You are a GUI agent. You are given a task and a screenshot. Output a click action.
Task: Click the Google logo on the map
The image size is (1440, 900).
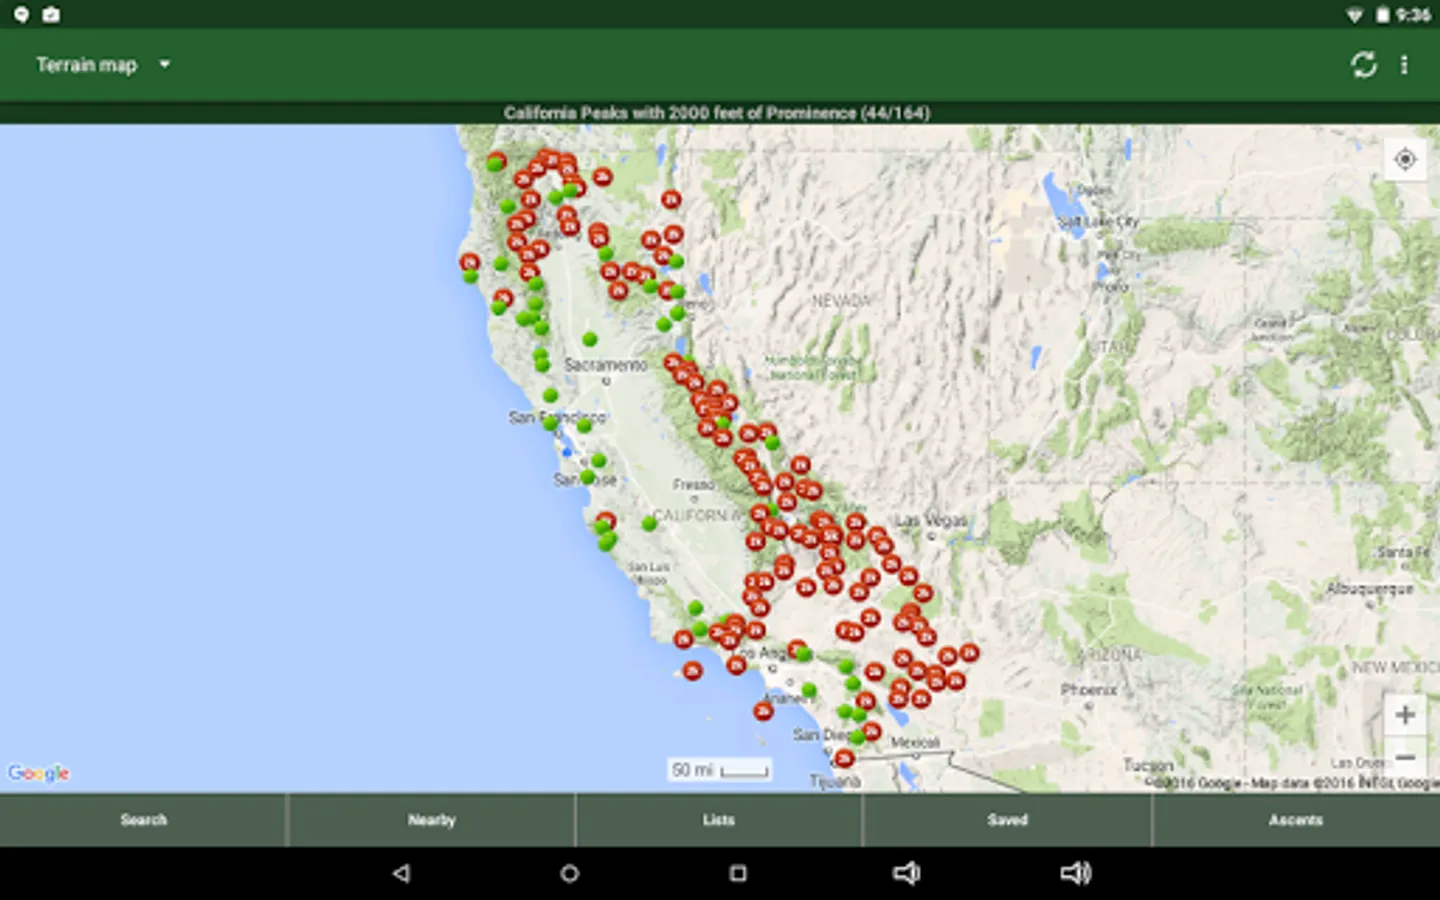pyautogui.click(x=39, y=773)
